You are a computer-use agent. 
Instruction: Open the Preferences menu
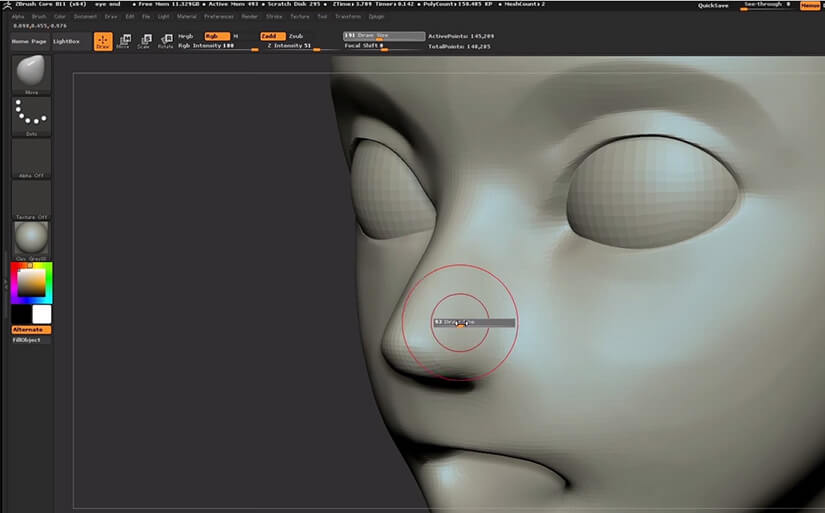pyautogui.click(x=219, y=17)
